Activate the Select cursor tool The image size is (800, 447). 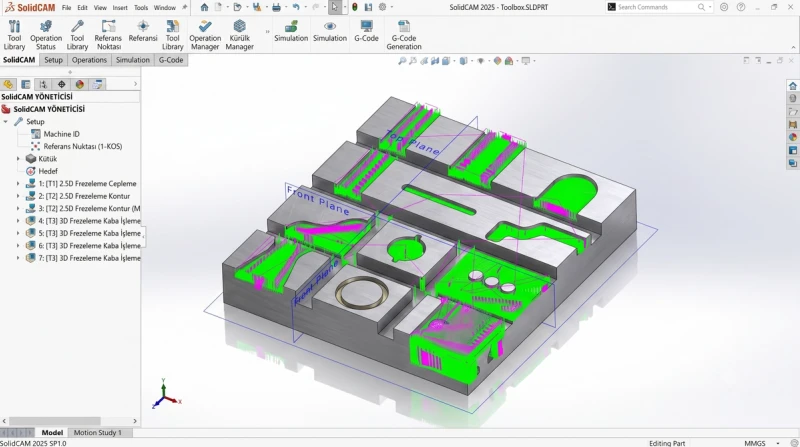[x=334, y=7]
